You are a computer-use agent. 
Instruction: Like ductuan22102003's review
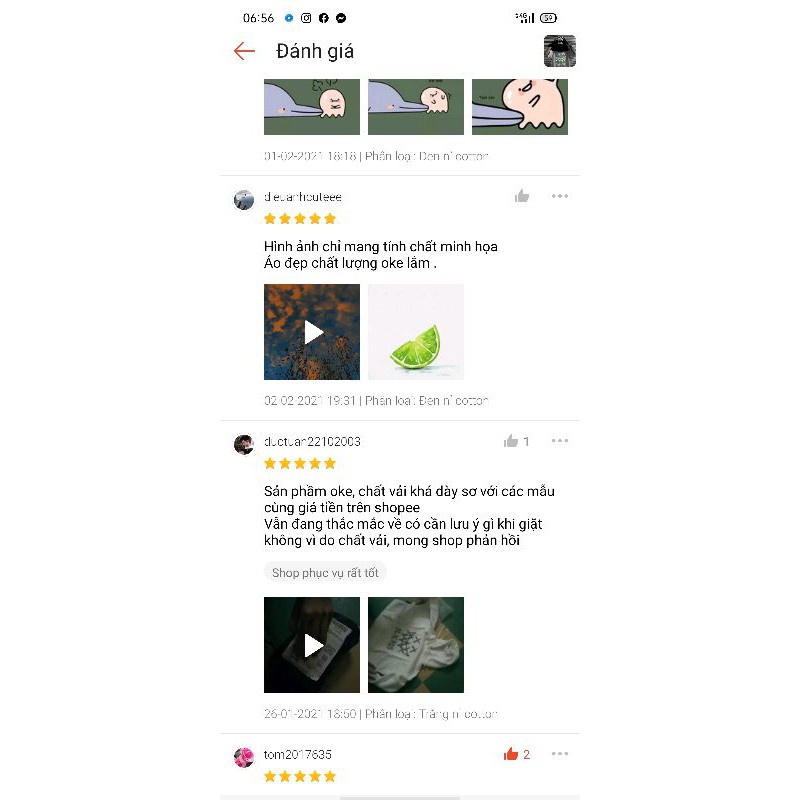click(x=511, y=441)
